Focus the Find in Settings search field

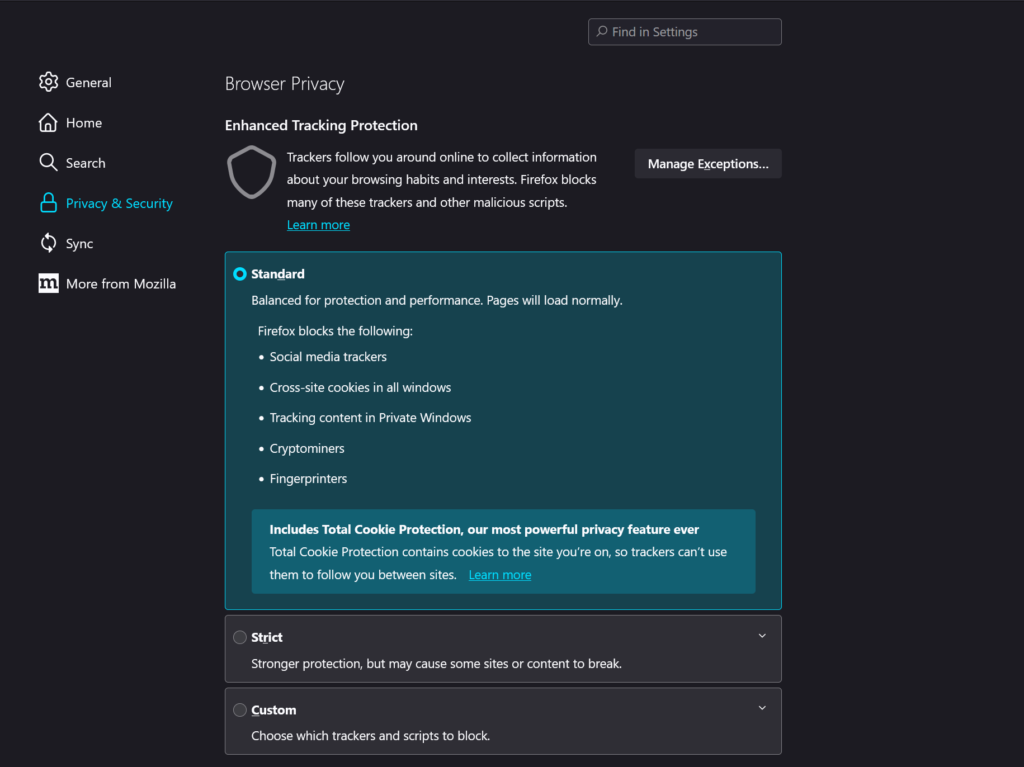pyautogui.click(x=690, y=32)
